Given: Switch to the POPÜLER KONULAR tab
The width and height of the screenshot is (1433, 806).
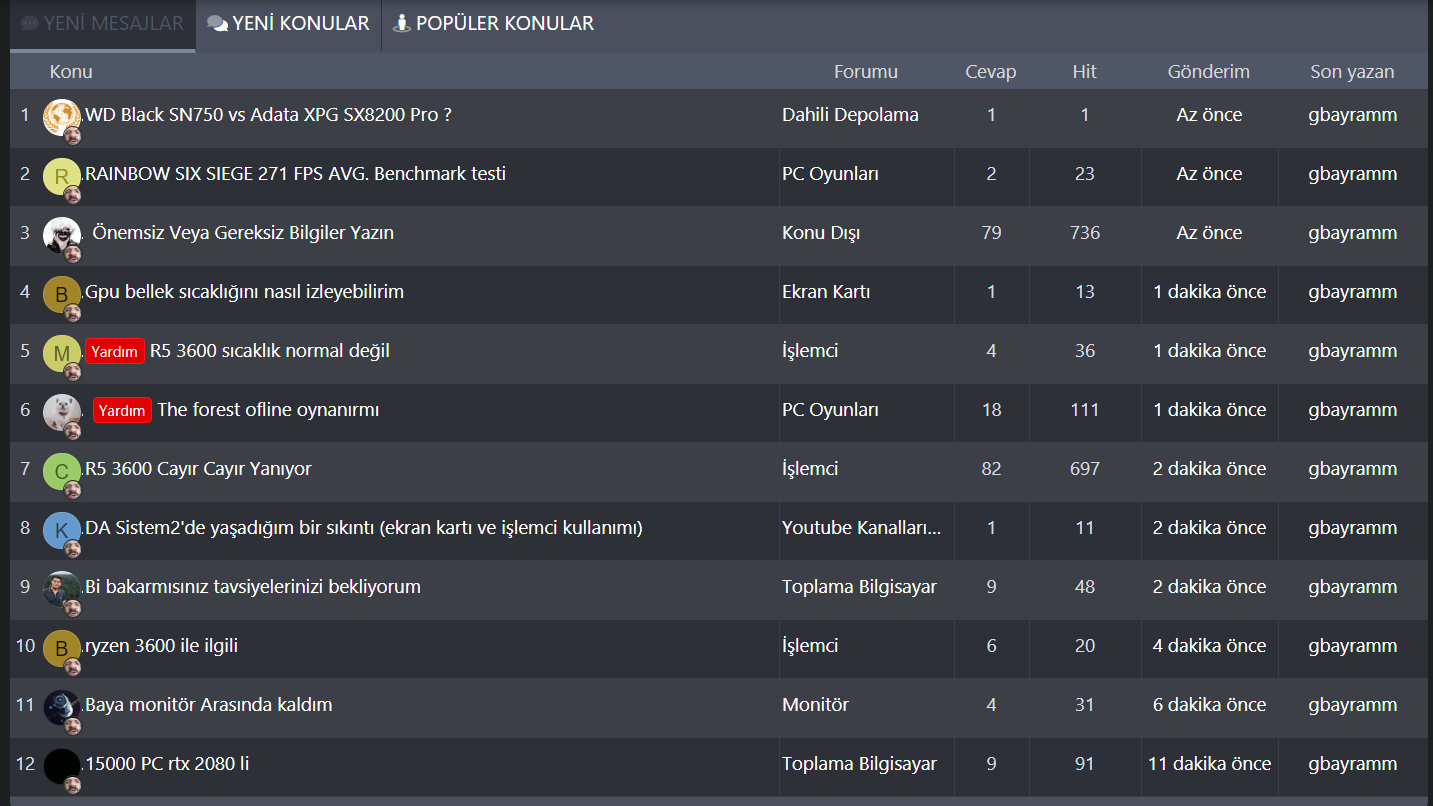Looking at the screenshot, I should tap(494, 23).
